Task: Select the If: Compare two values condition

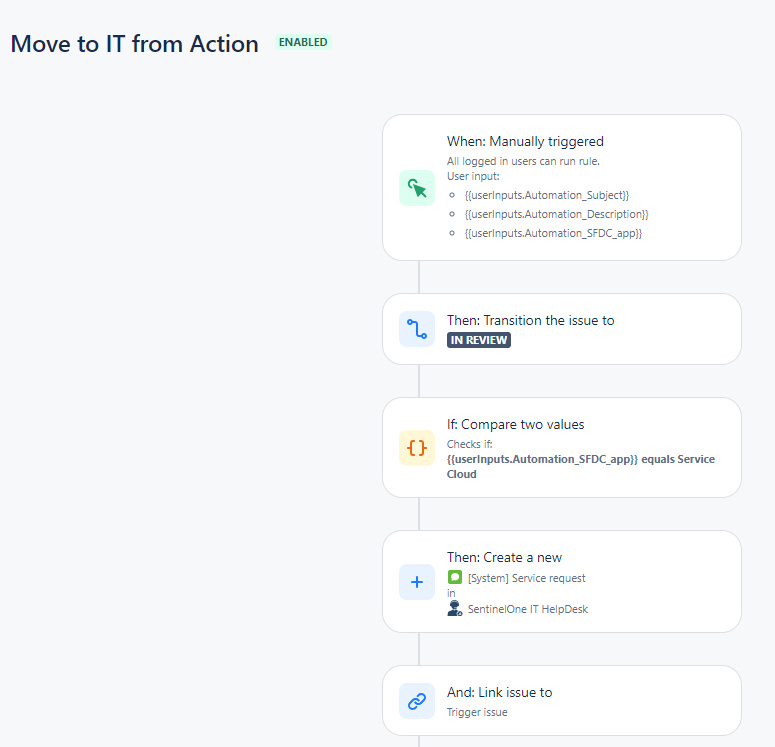Action: point(562,448)
